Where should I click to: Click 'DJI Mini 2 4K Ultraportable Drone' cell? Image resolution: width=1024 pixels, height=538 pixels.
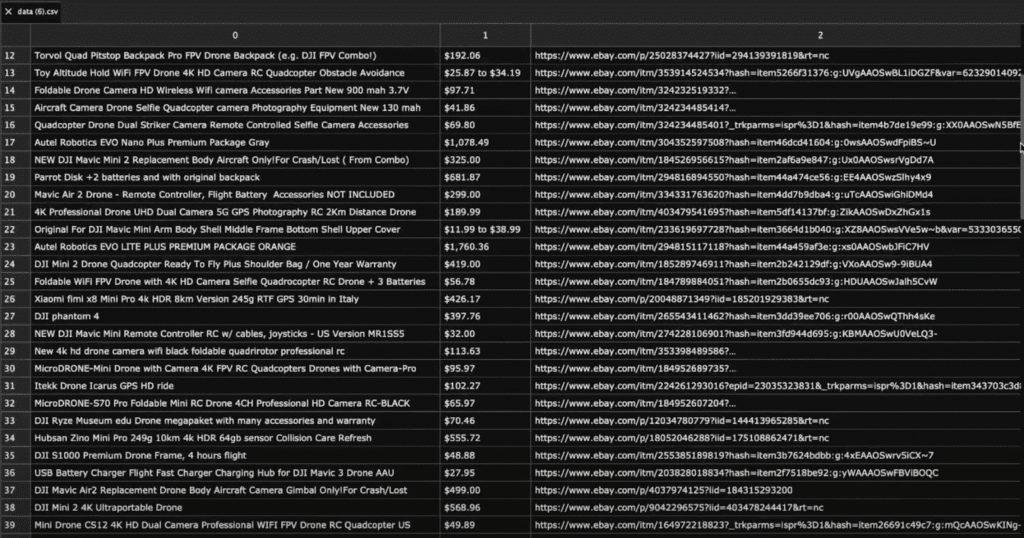pyautogui.click(x=235, y=507)
